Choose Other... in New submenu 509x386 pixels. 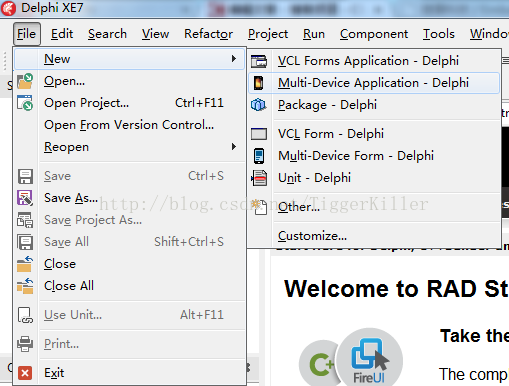click(x=374, y=207)
